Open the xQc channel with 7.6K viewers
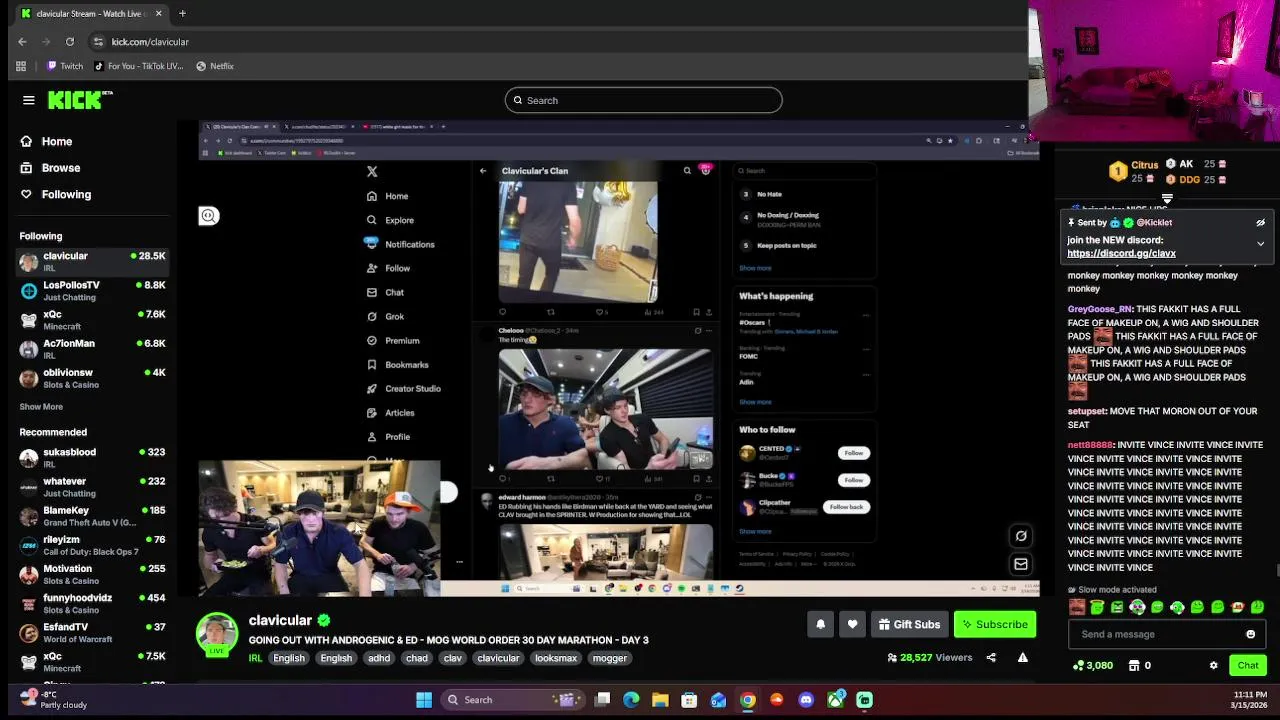 [x=92, y=320]
